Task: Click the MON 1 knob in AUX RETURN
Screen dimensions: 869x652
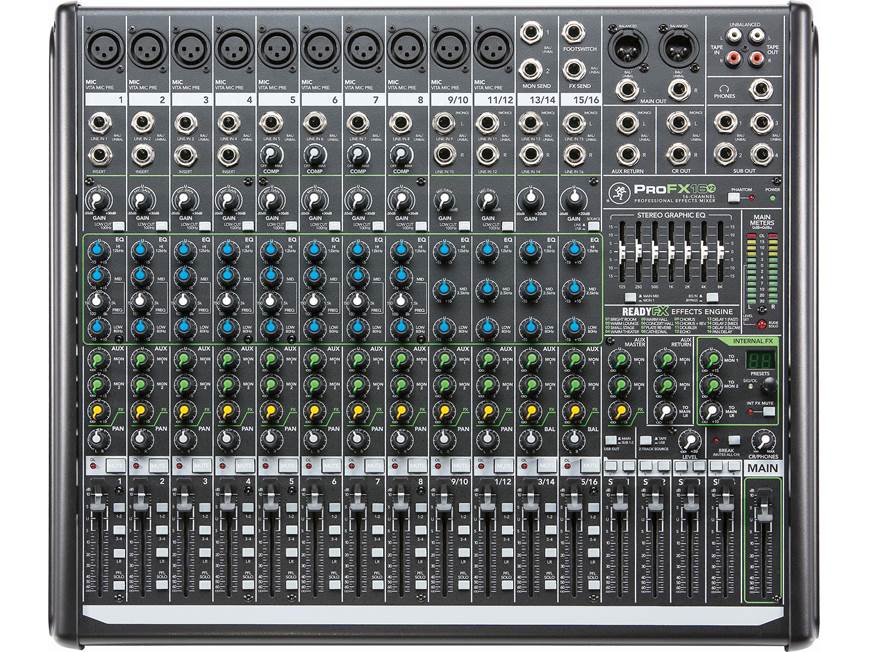Action: tap(666, 361)
